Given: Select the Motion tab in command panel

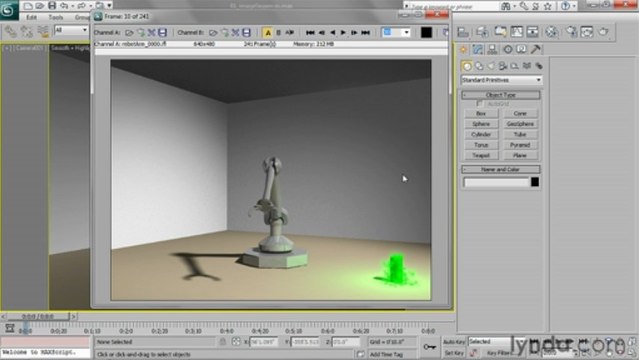Looking at the screenshot, I should tap(508, 49).
